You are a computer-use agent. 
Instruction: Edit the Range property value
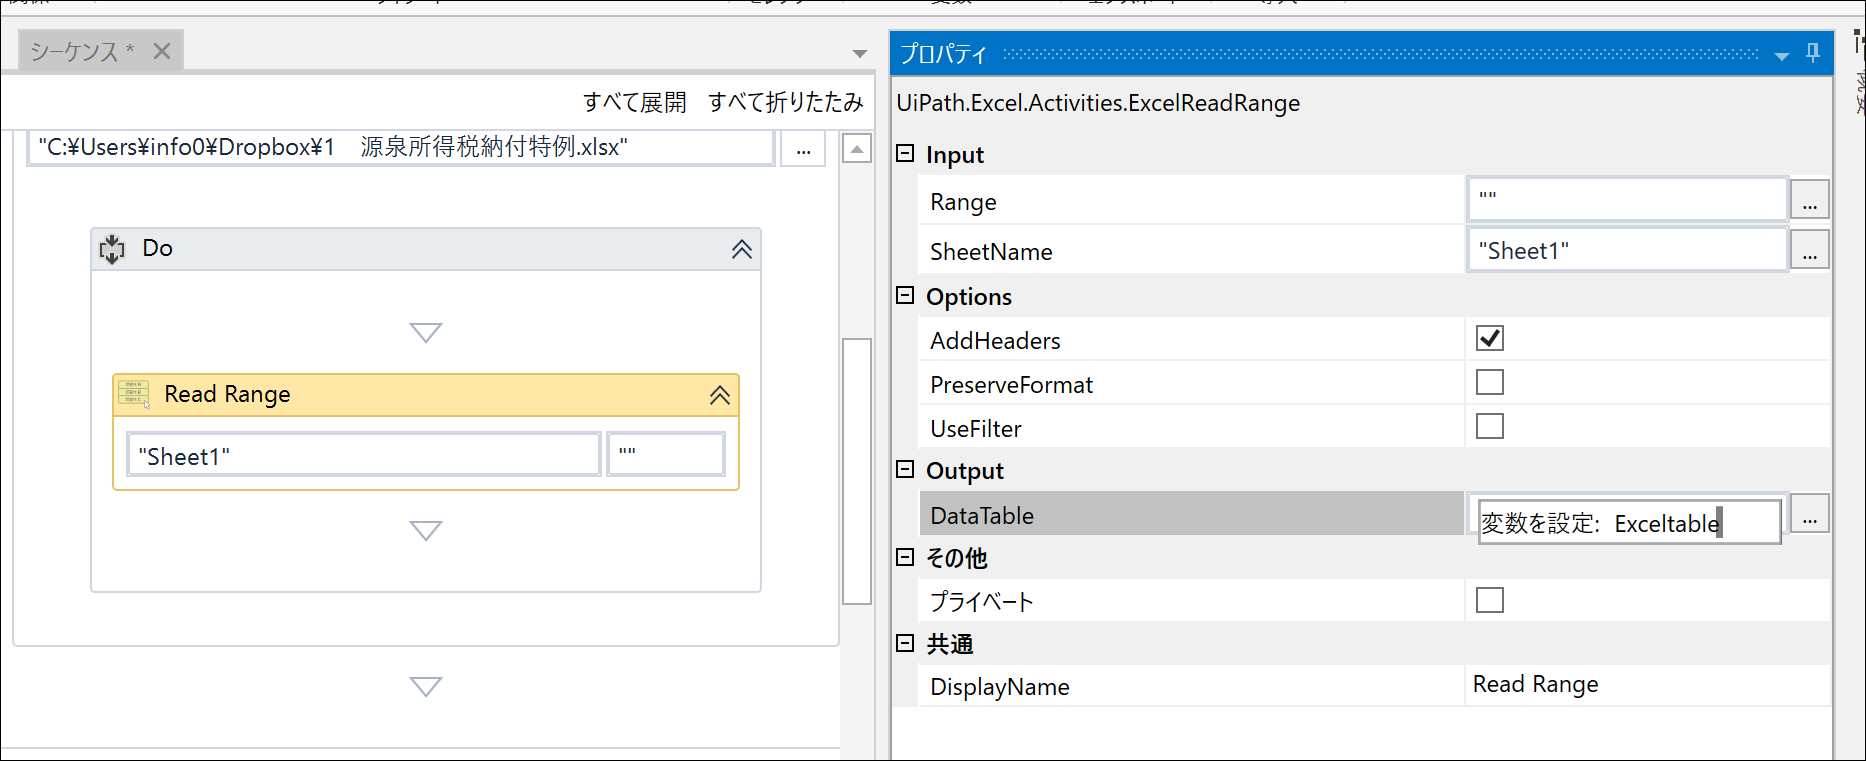(x=1627, y=199)
